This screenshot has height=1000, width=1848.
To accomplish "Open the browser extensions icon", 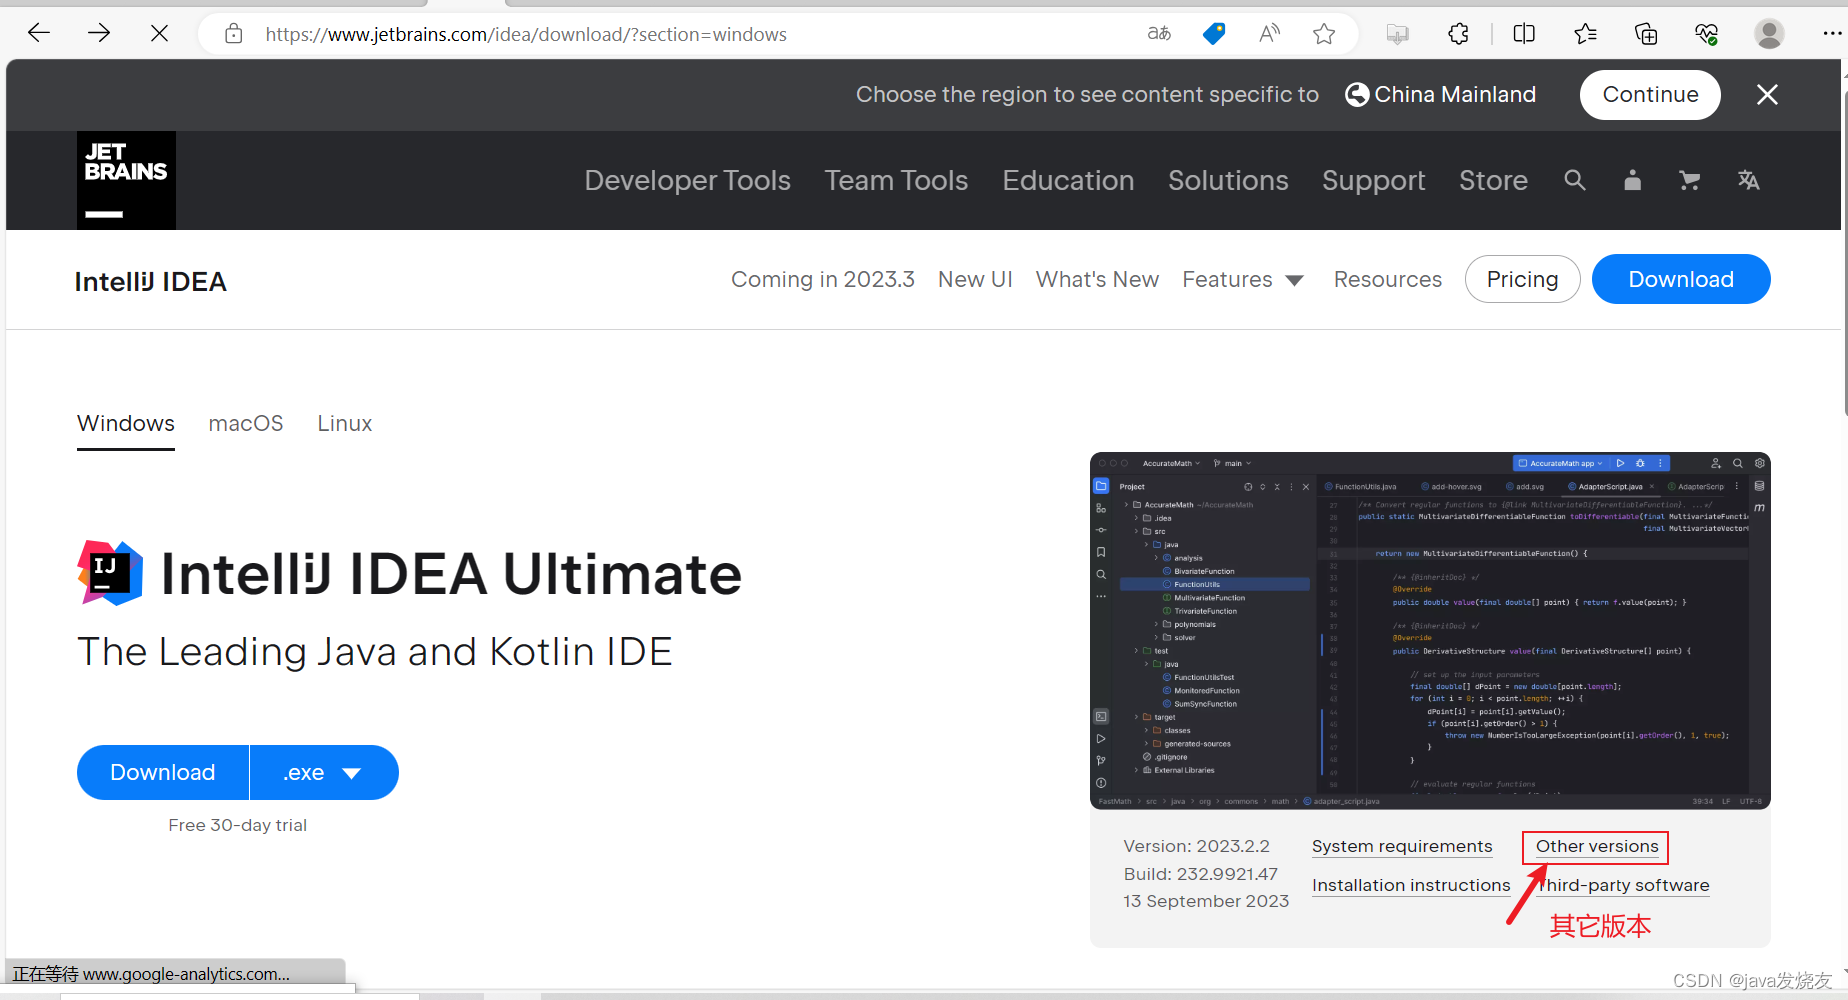I will (x=1458, y=34).
